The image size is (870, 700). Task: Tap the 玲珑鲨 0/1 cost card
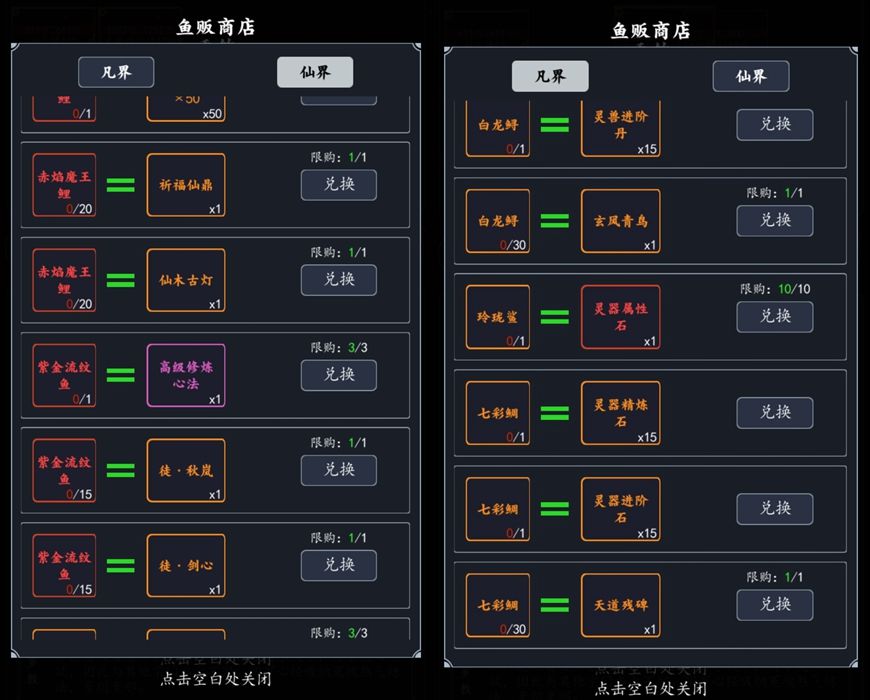498,317
